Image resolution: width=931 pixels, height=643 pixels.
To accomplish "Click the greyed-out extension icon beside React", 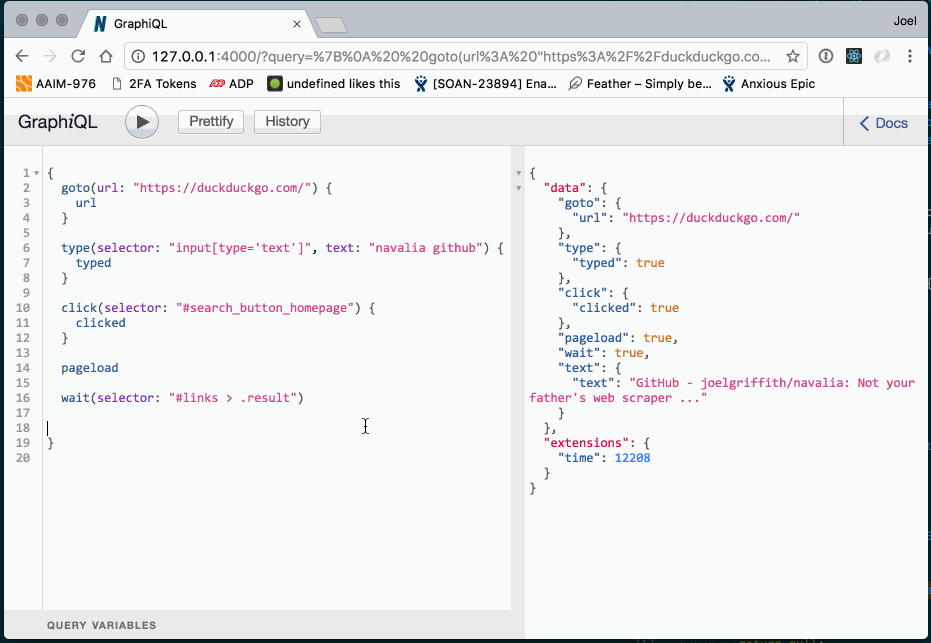I will [x=882, y=56].
